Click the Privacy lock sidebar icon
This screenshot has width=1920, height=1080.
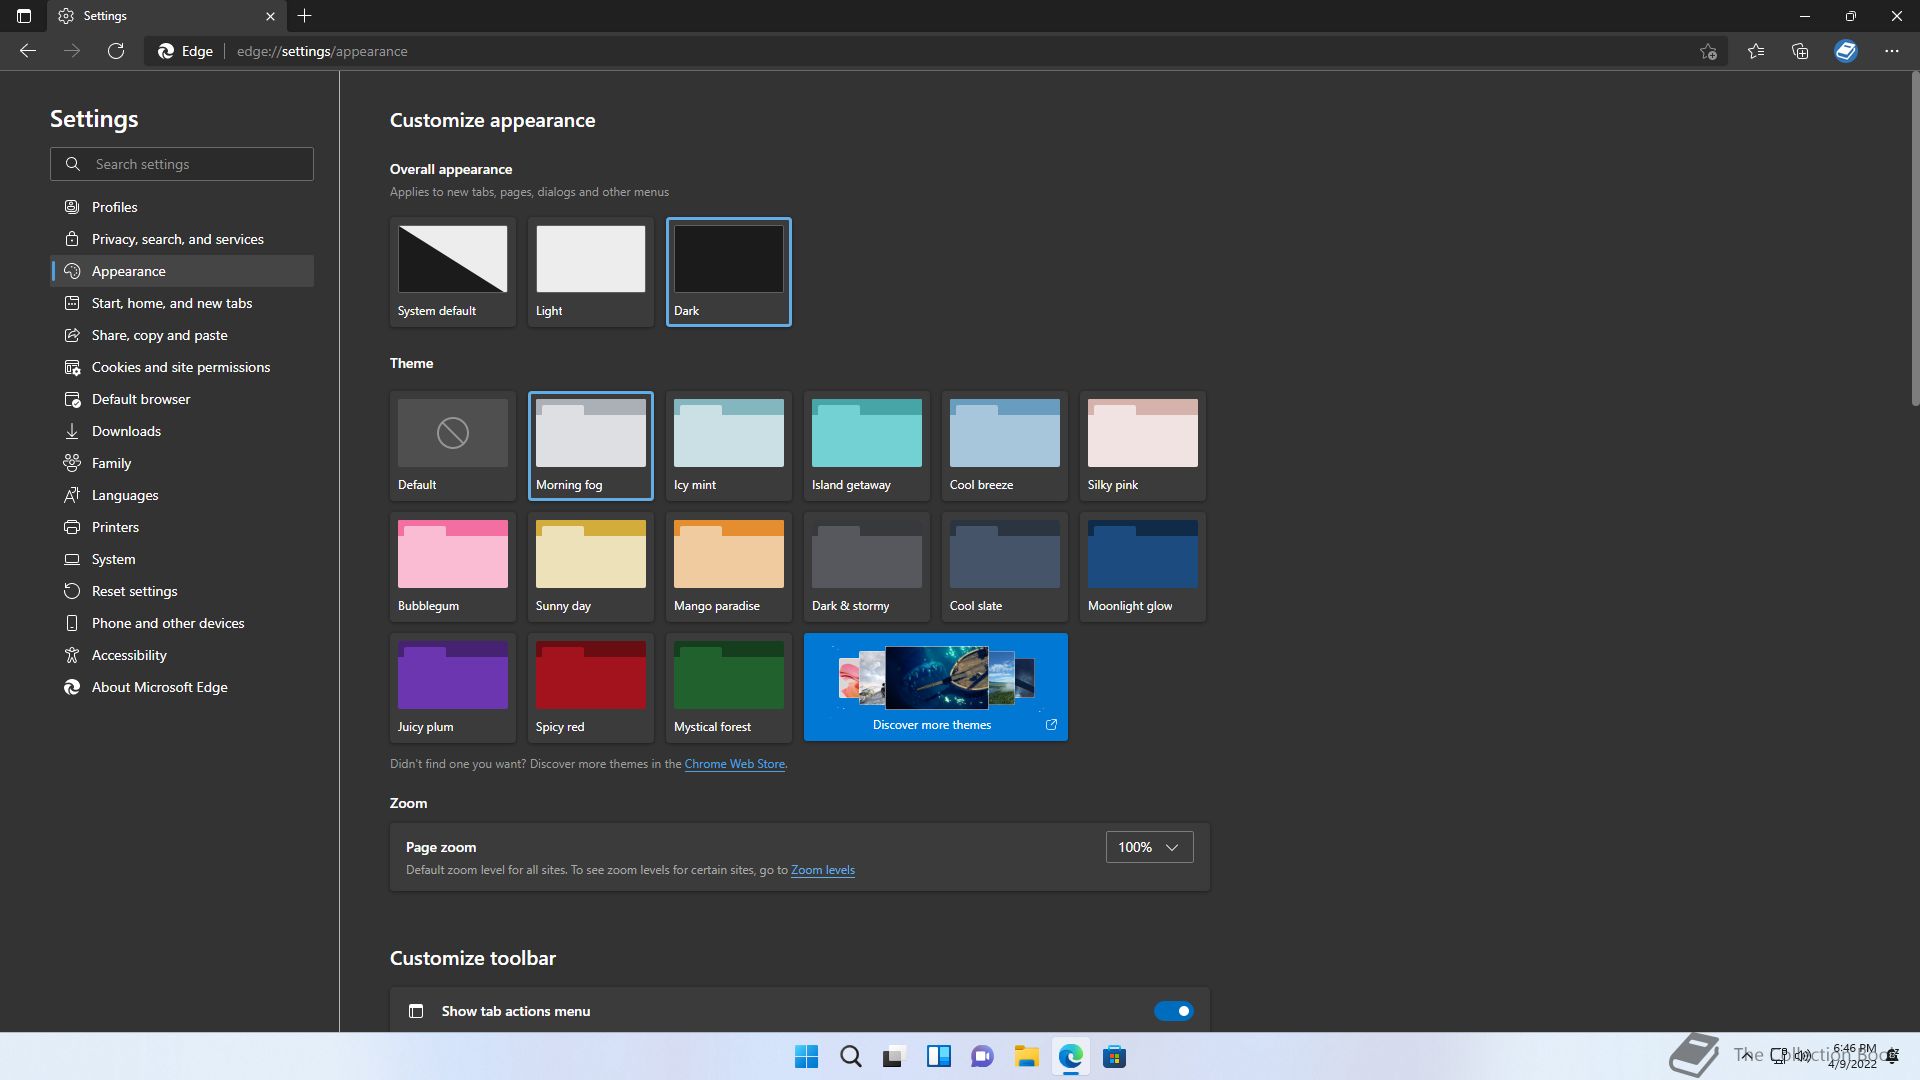click(x=72, y=239)
